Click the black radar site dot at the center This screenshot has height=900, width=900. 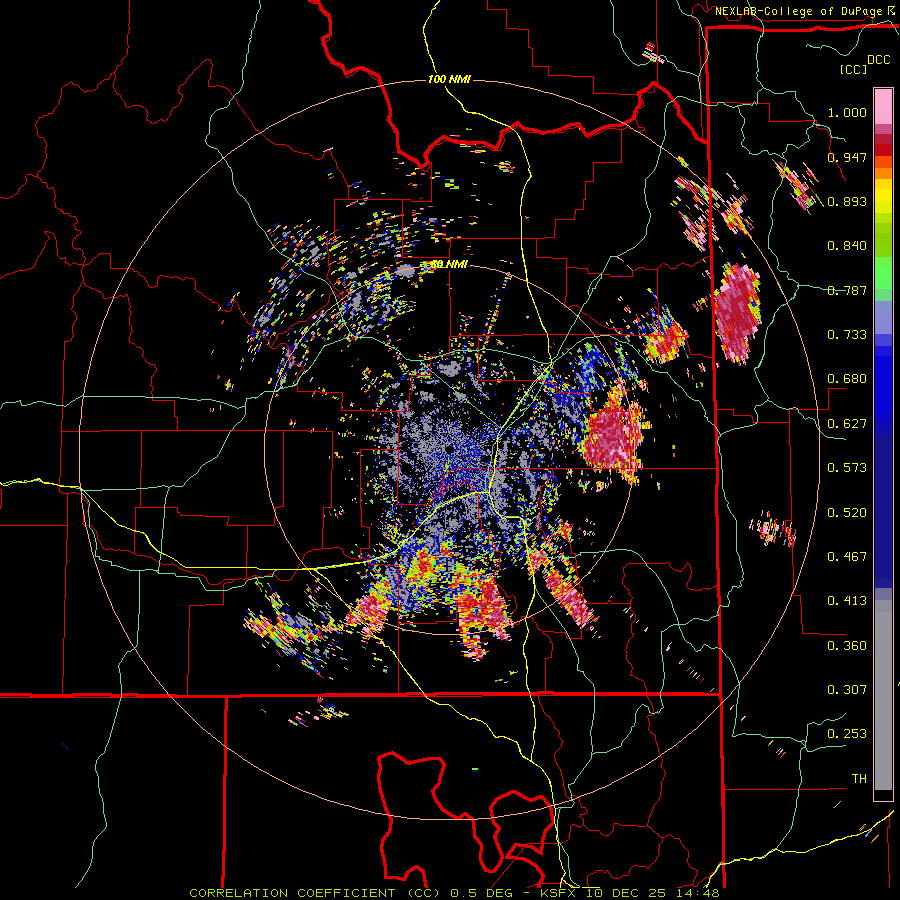pos(449,449)
